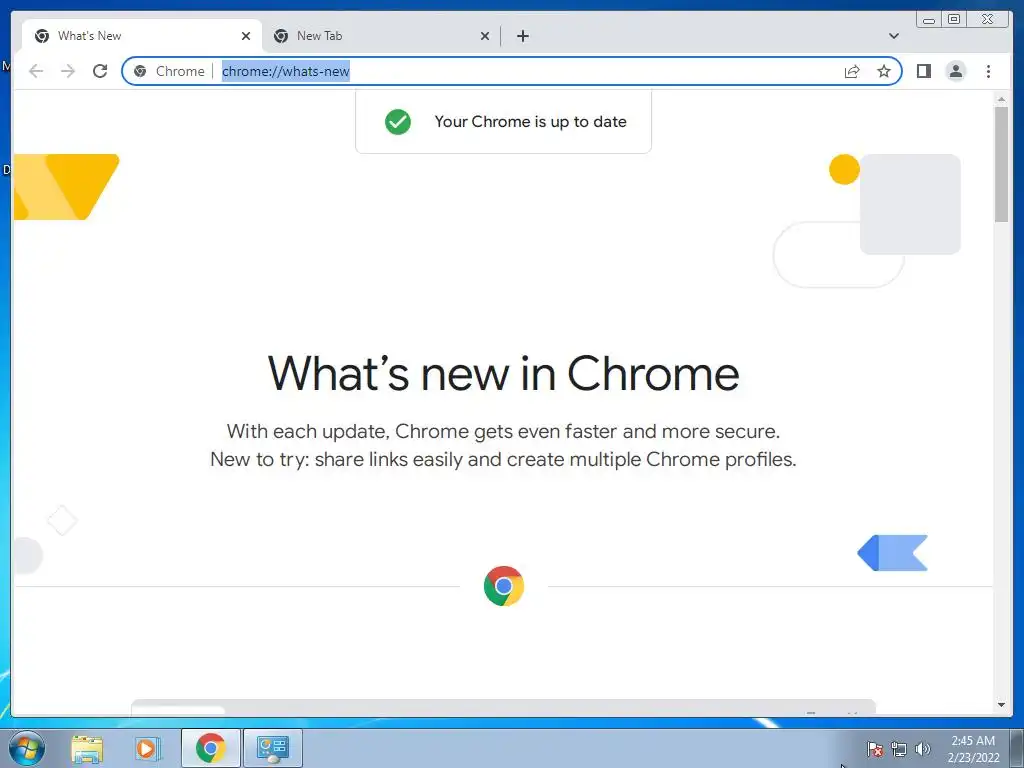The height and width of the screenshot is (768, 1024).
Task: Click the Chrome taskbar button
Action: click(210, 748)
